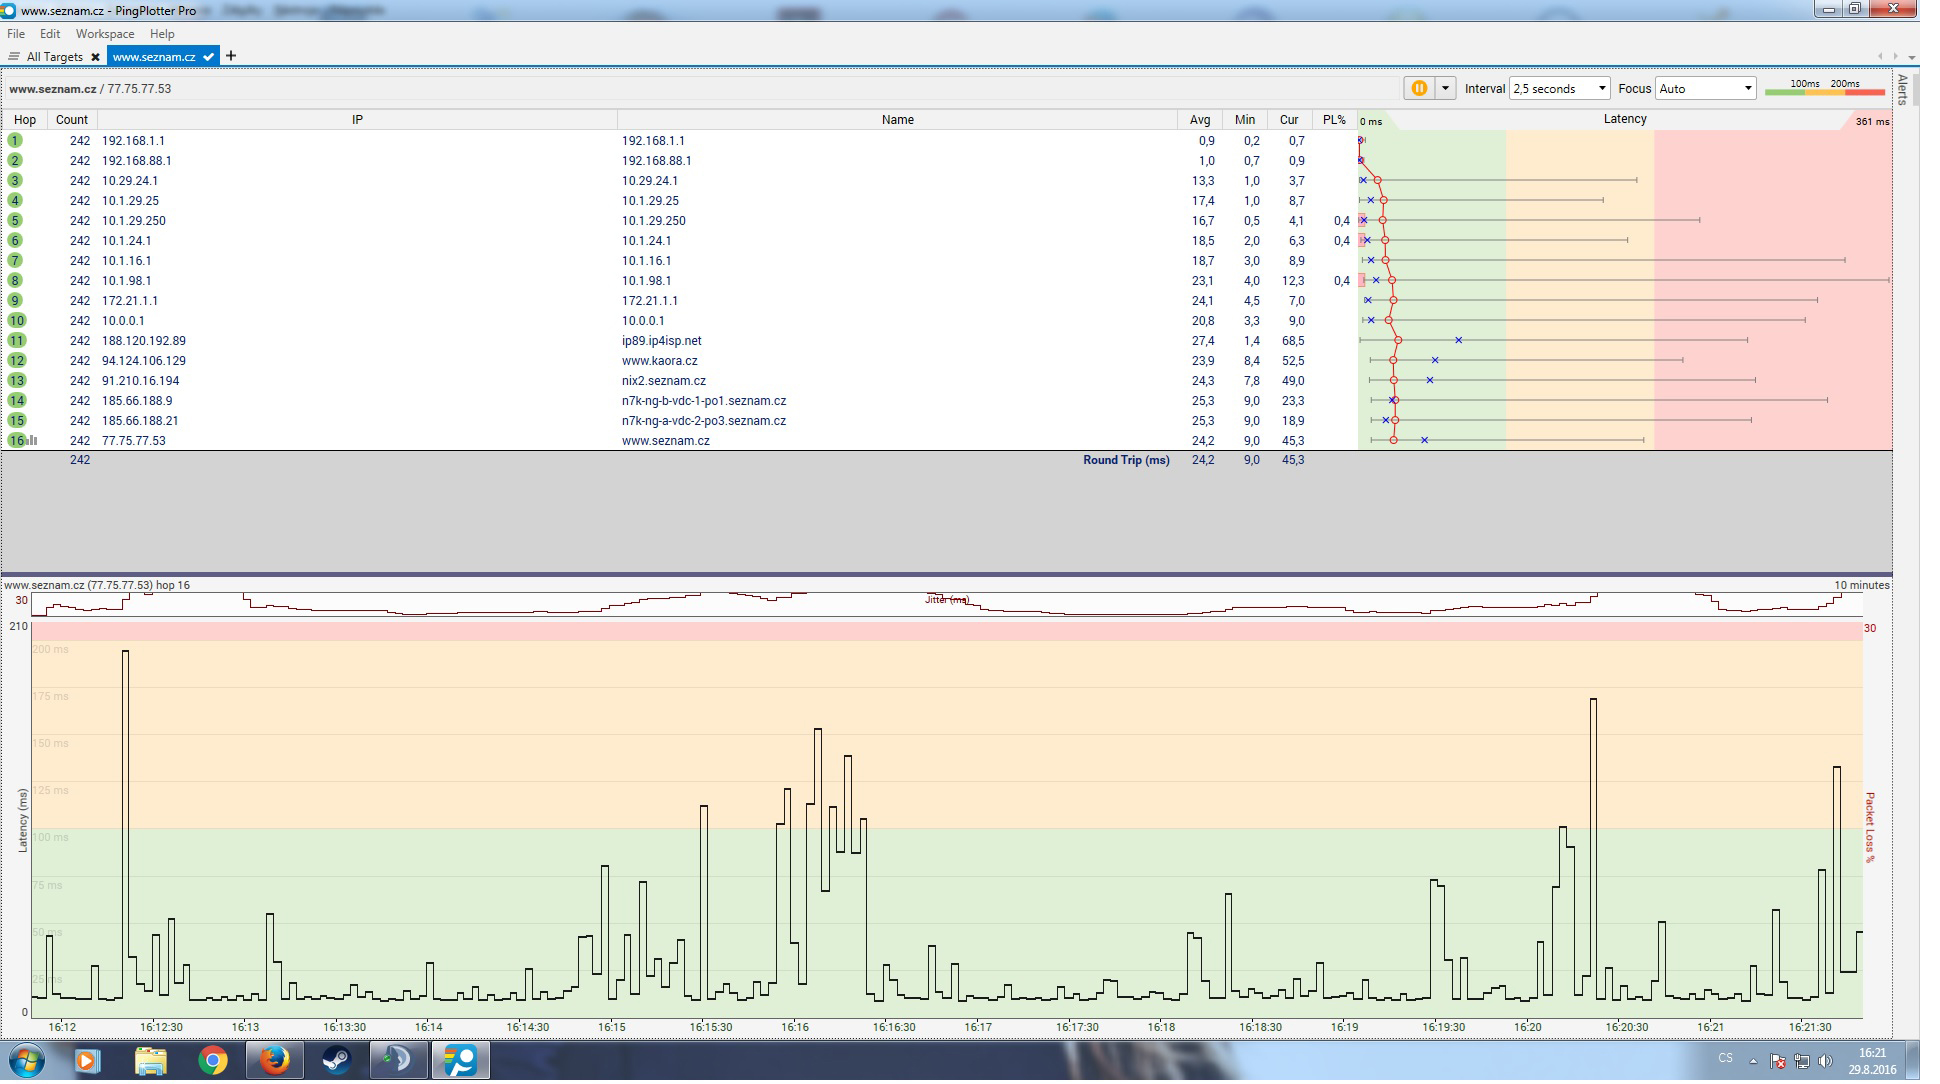Click the plus icon to add a new target tab

coord(231,56)
